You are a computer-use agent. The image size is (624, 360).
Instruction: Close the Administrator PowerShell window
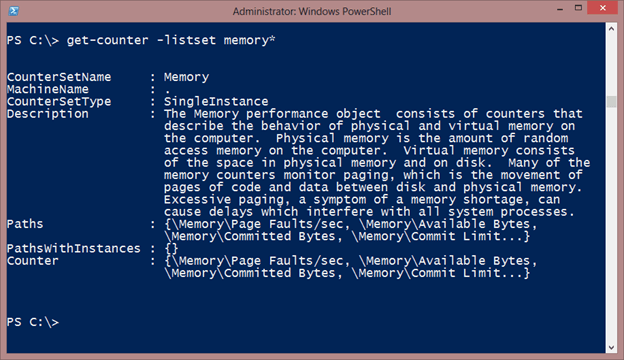click(x=603, y=8)
